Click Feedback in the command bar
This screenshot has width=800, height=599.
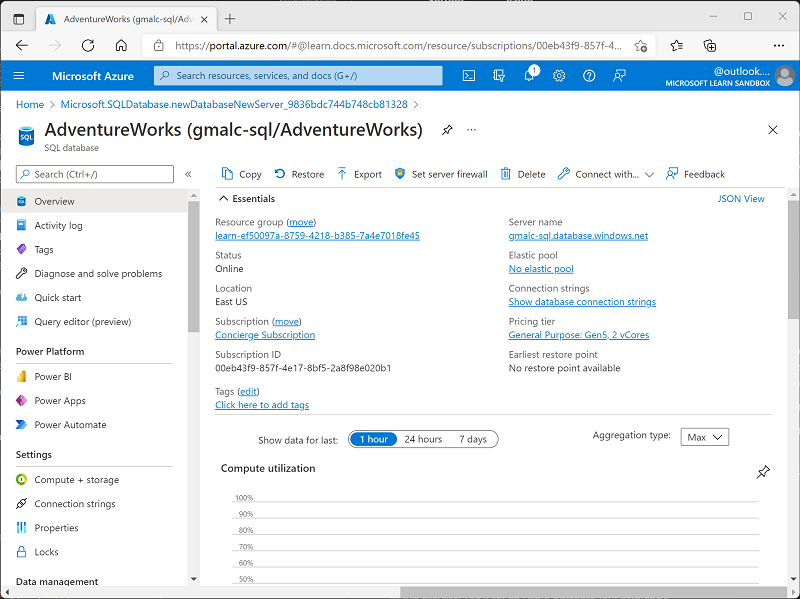pos(695,174)
